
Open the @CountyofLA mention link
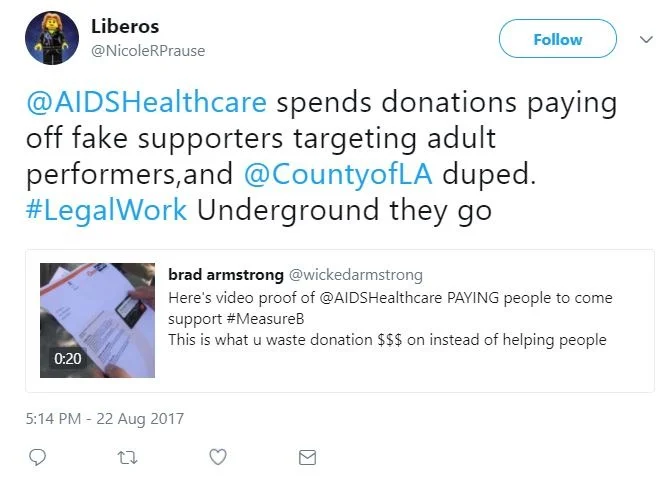tap(338, 174)
